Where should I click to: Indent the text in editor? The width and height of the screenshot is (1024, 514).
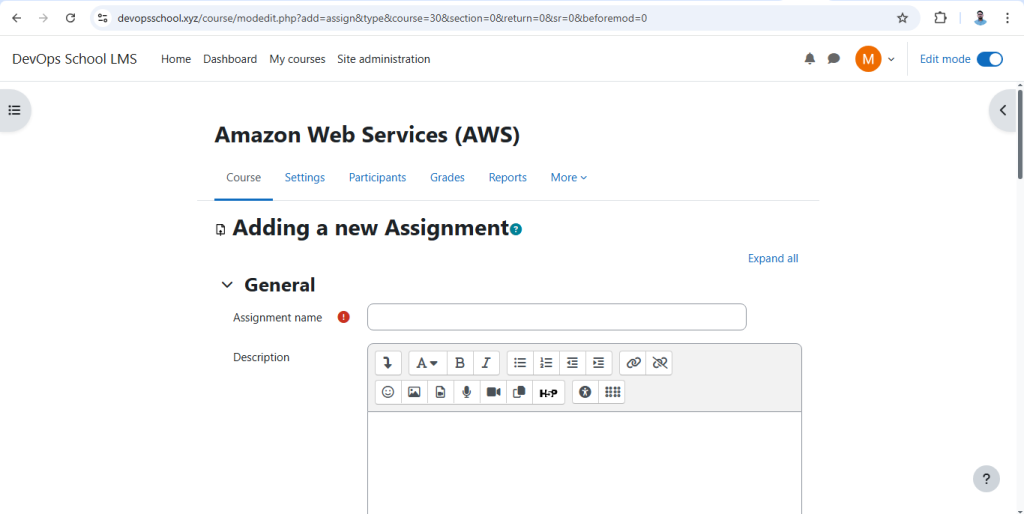click(598, 362)
